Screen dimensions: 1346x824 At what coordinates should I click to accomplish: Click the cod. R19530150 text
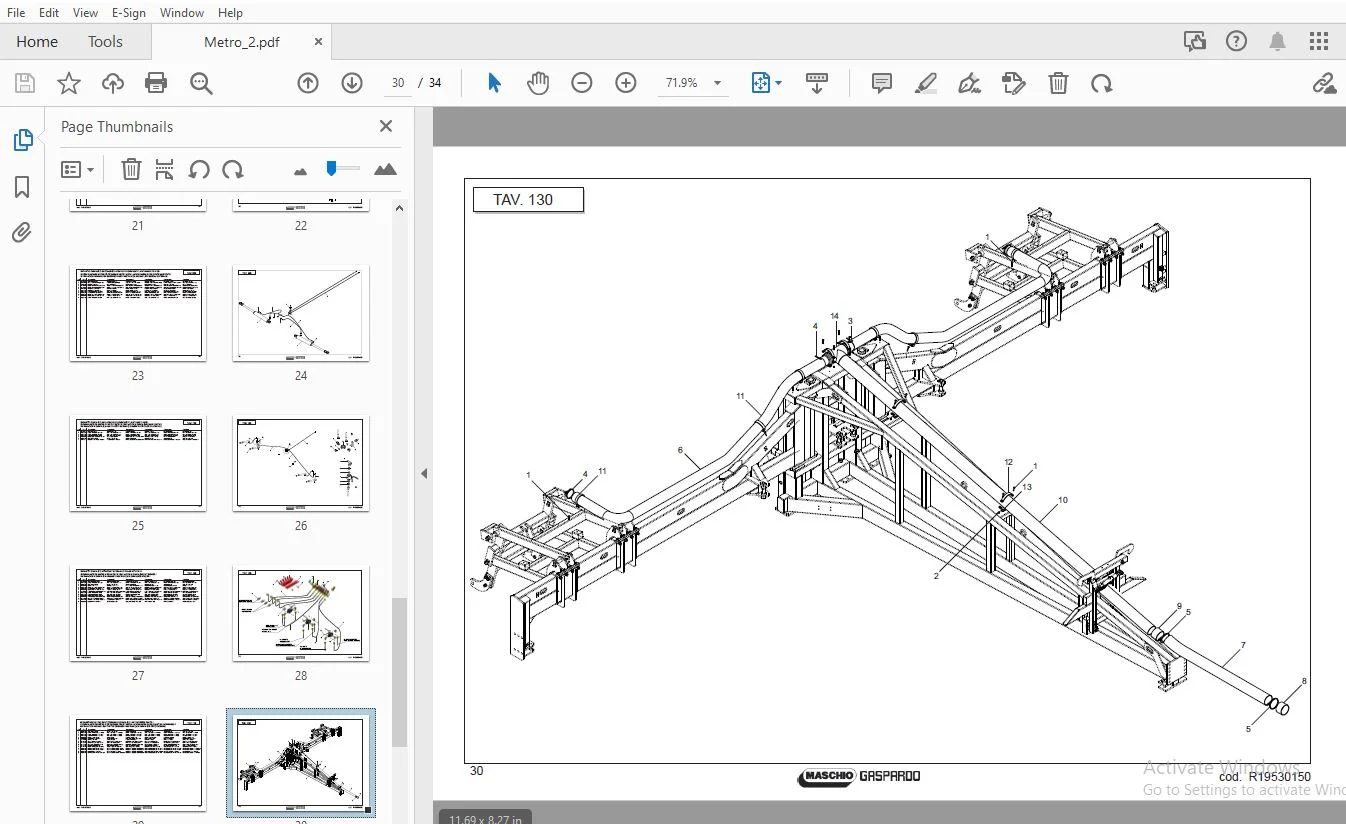click(1264, 777)
